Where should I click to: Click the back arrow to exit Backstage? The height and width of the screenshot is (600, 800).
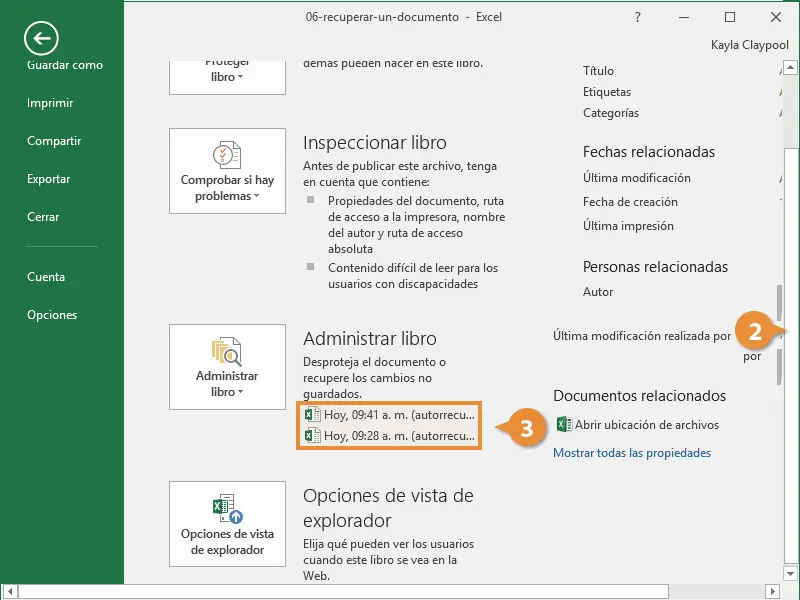click(41, 39)
